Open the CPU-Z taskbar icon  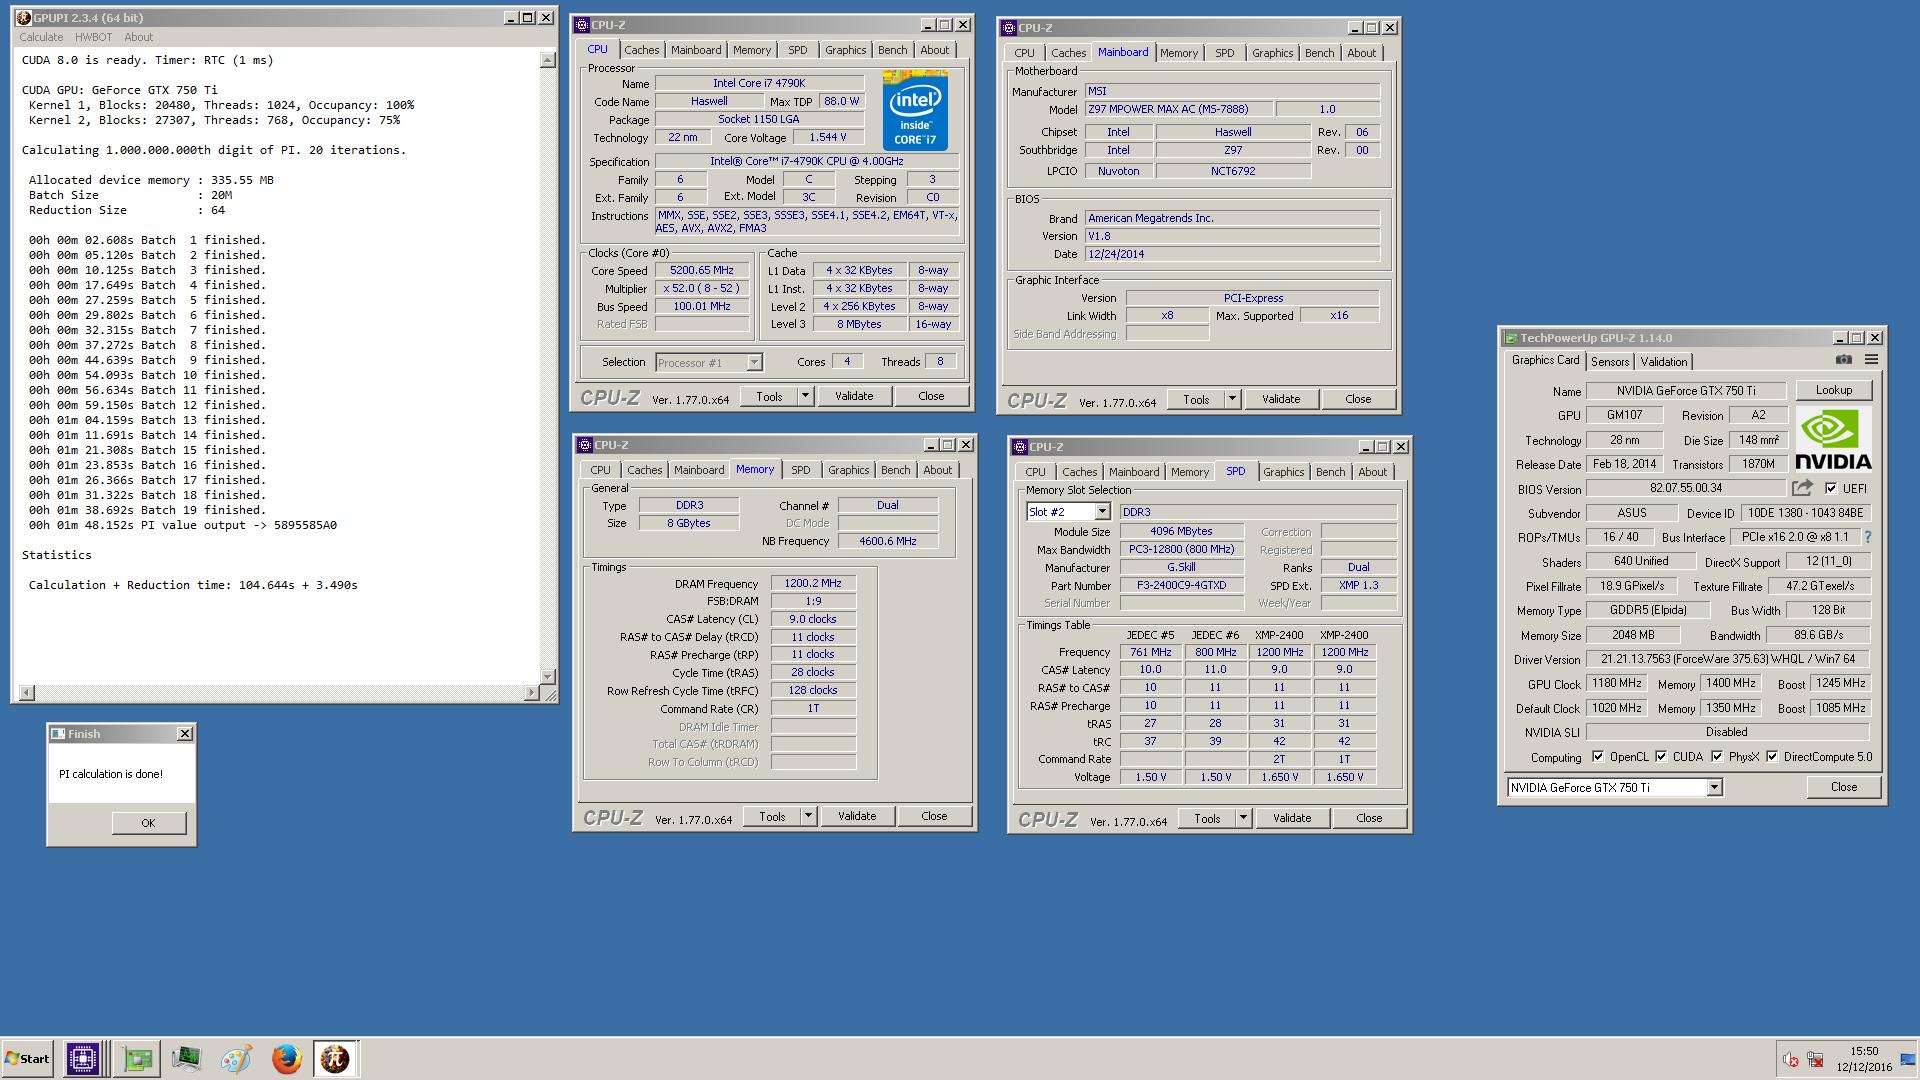(x=83, y=1059)
